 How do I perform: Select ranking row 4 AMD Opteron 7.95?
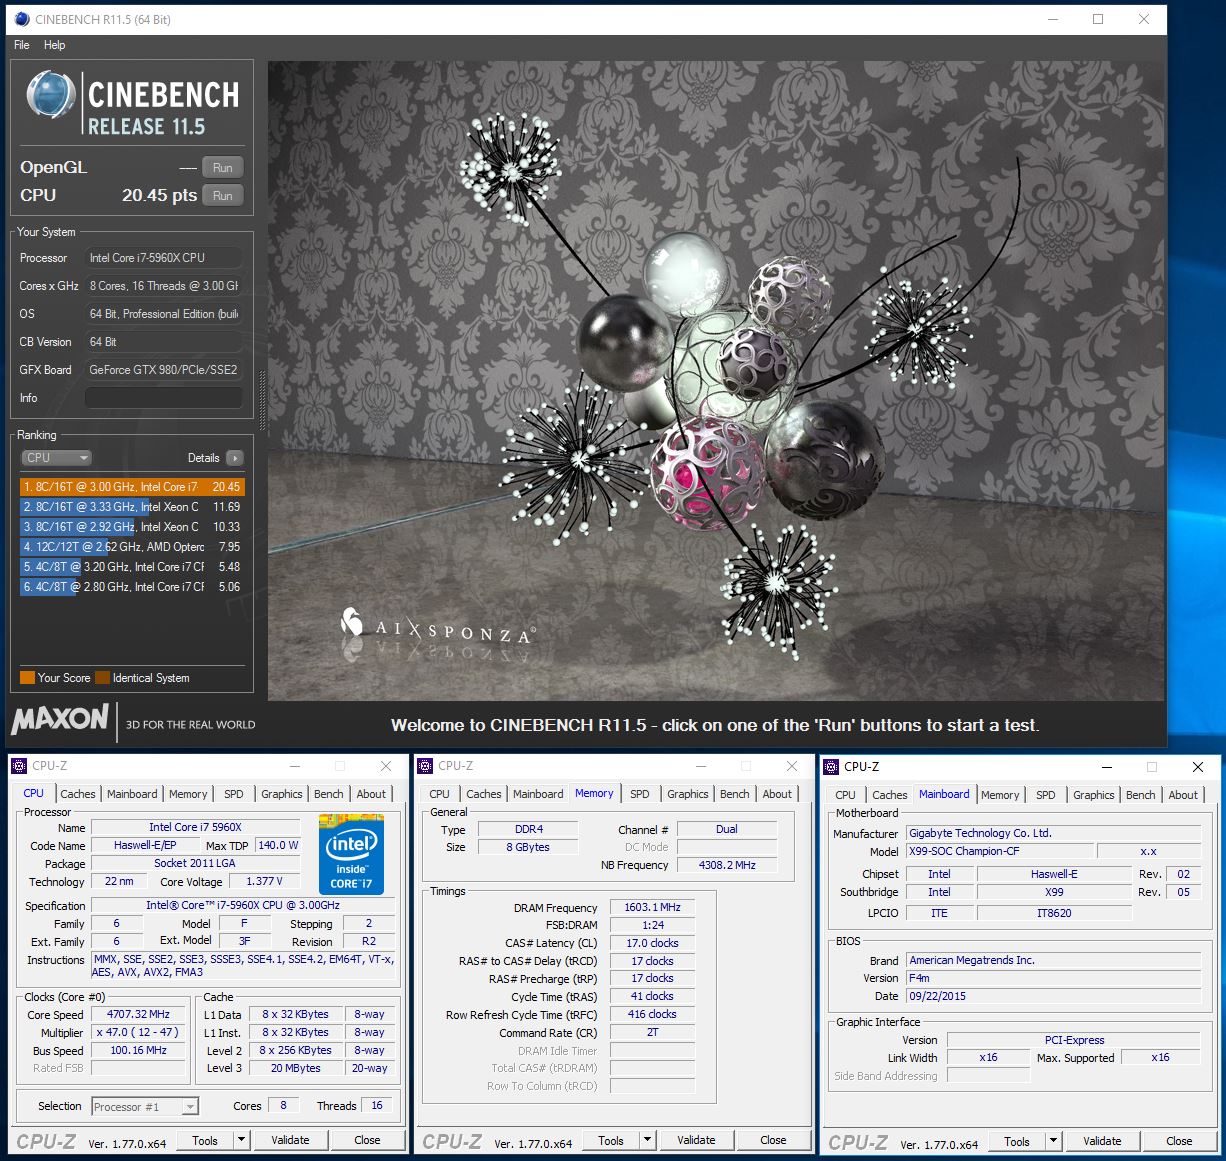point(132,547)
